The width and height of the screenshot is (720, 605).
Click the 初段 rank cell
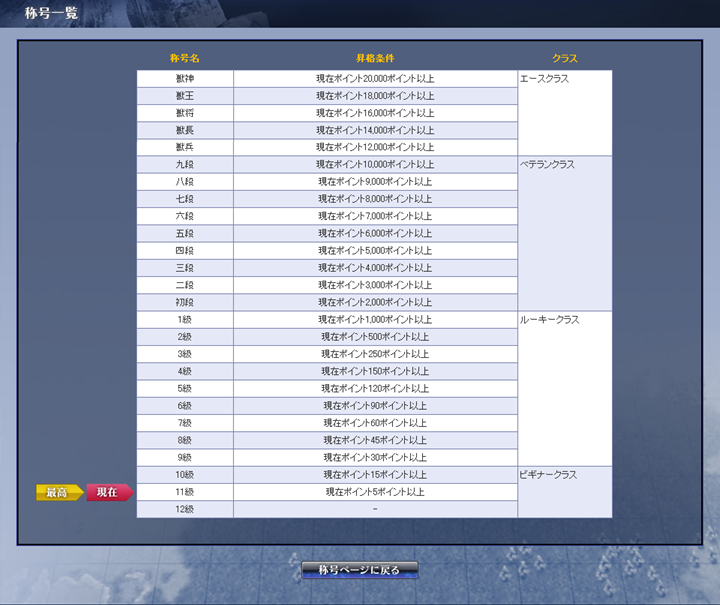185,302
